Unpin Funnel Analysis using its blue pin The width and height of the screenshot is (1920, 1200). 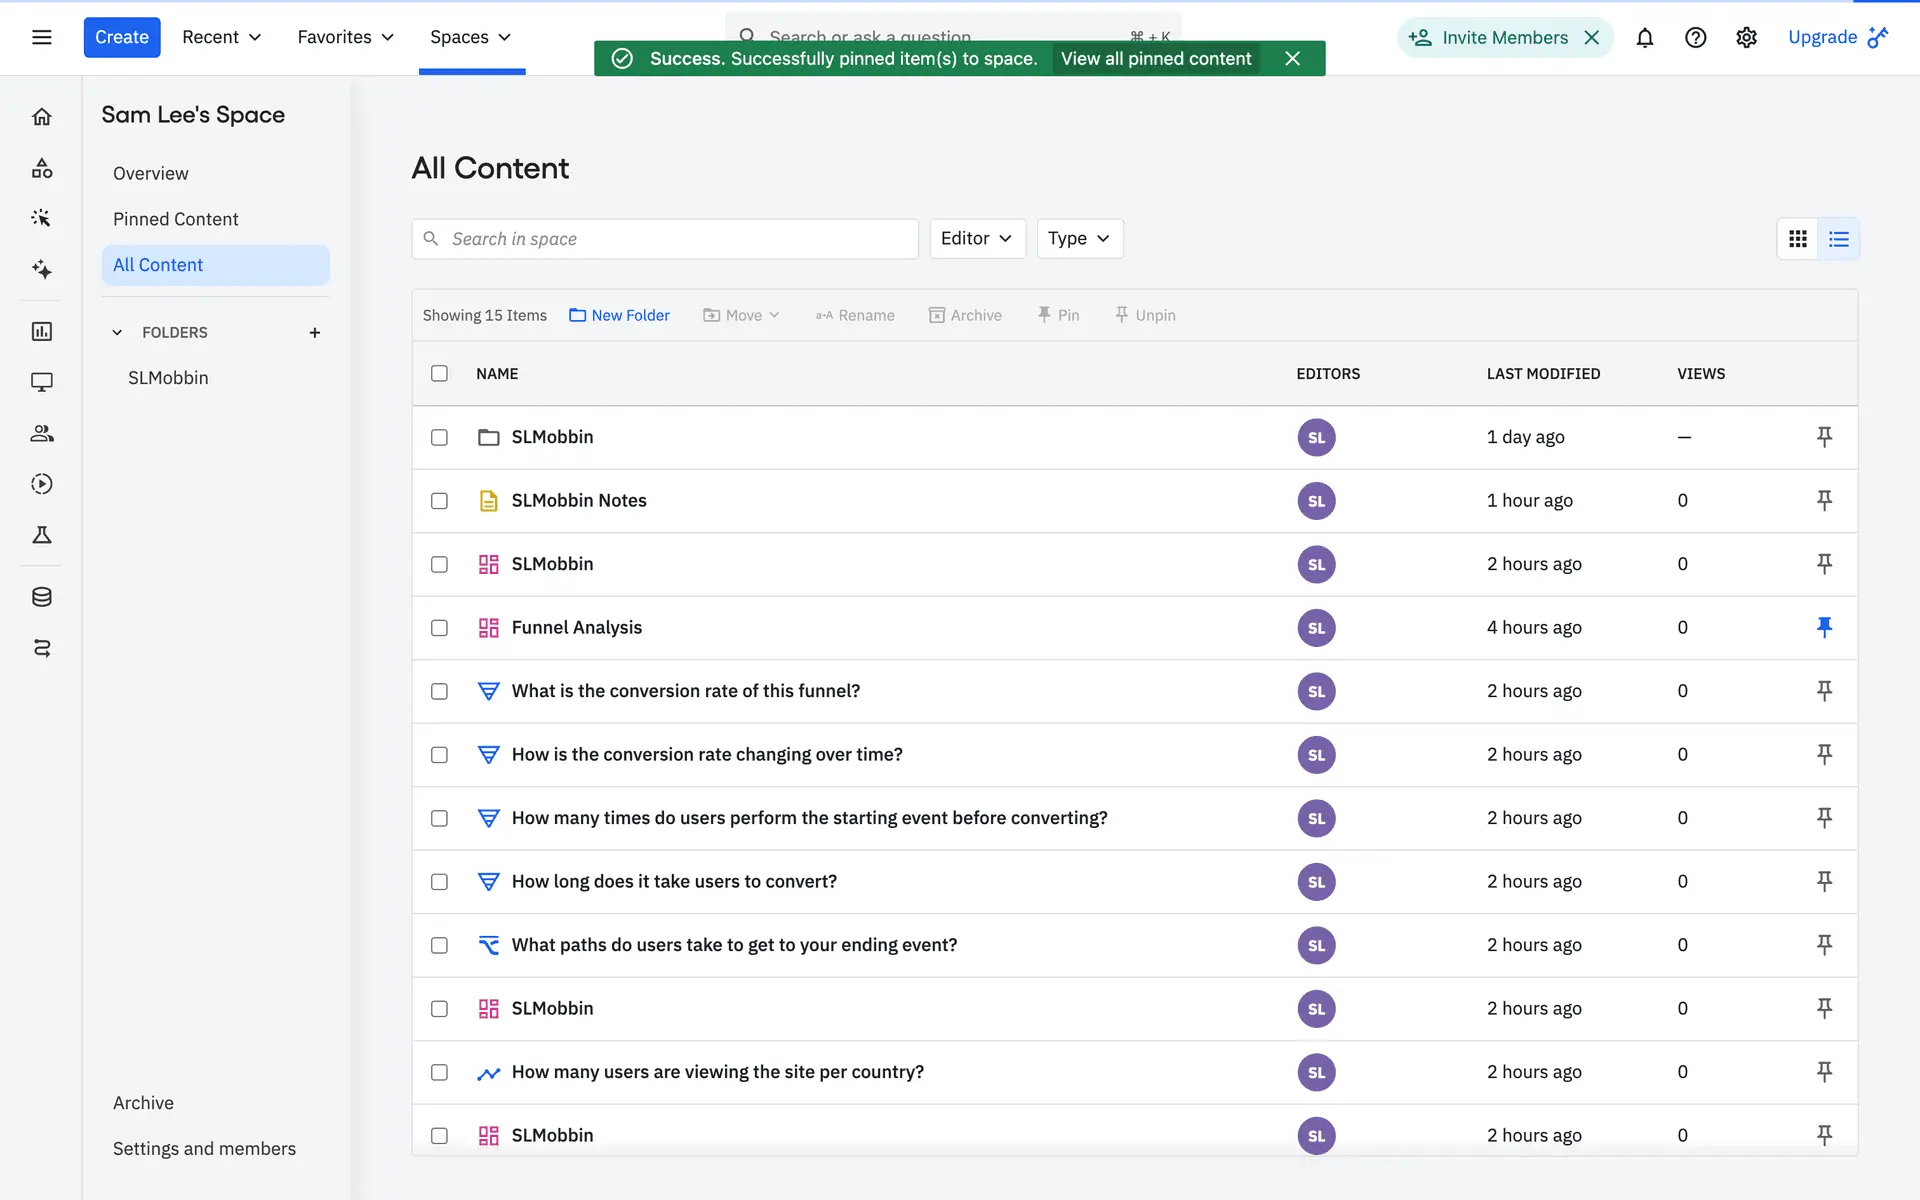point(1824,627)
